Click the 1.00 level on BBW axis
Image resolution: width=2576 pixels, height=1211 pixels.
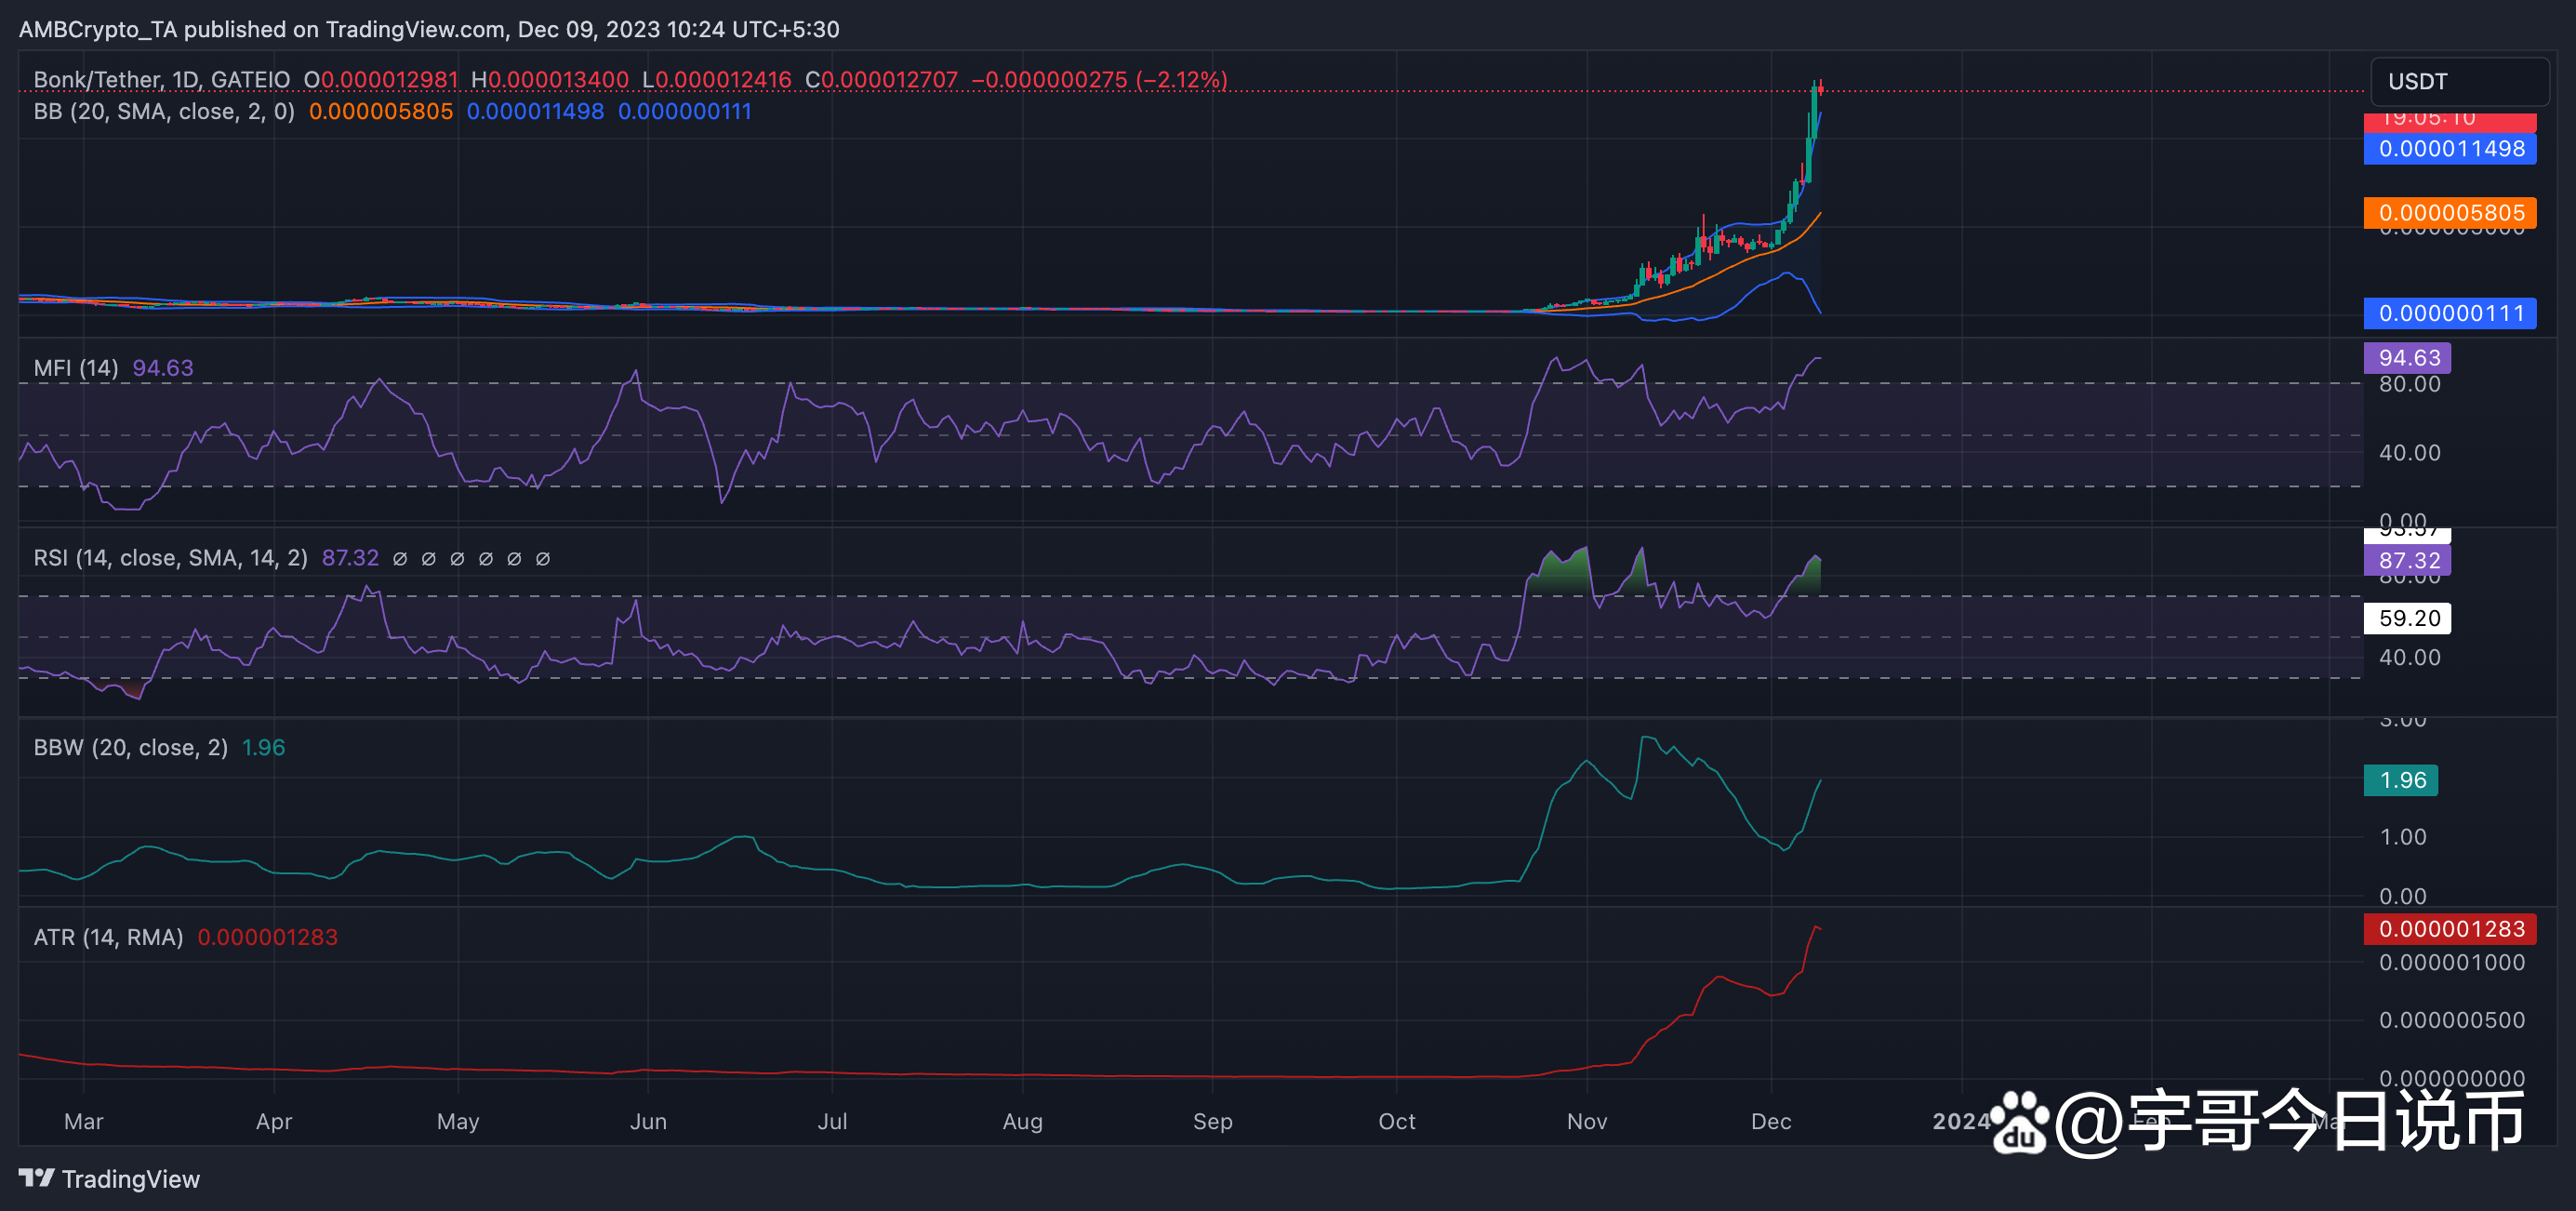tap(2403, 837)
